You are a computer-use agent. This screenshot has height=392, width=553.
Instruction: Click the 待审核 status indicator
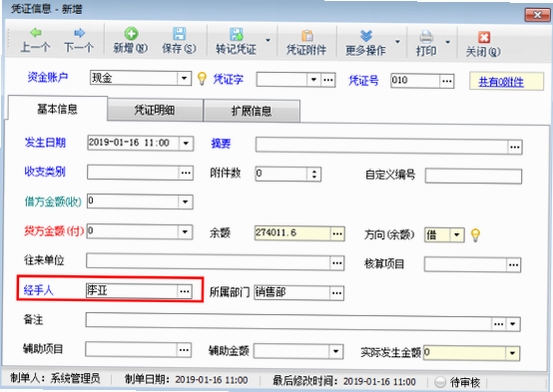point(457,382)
